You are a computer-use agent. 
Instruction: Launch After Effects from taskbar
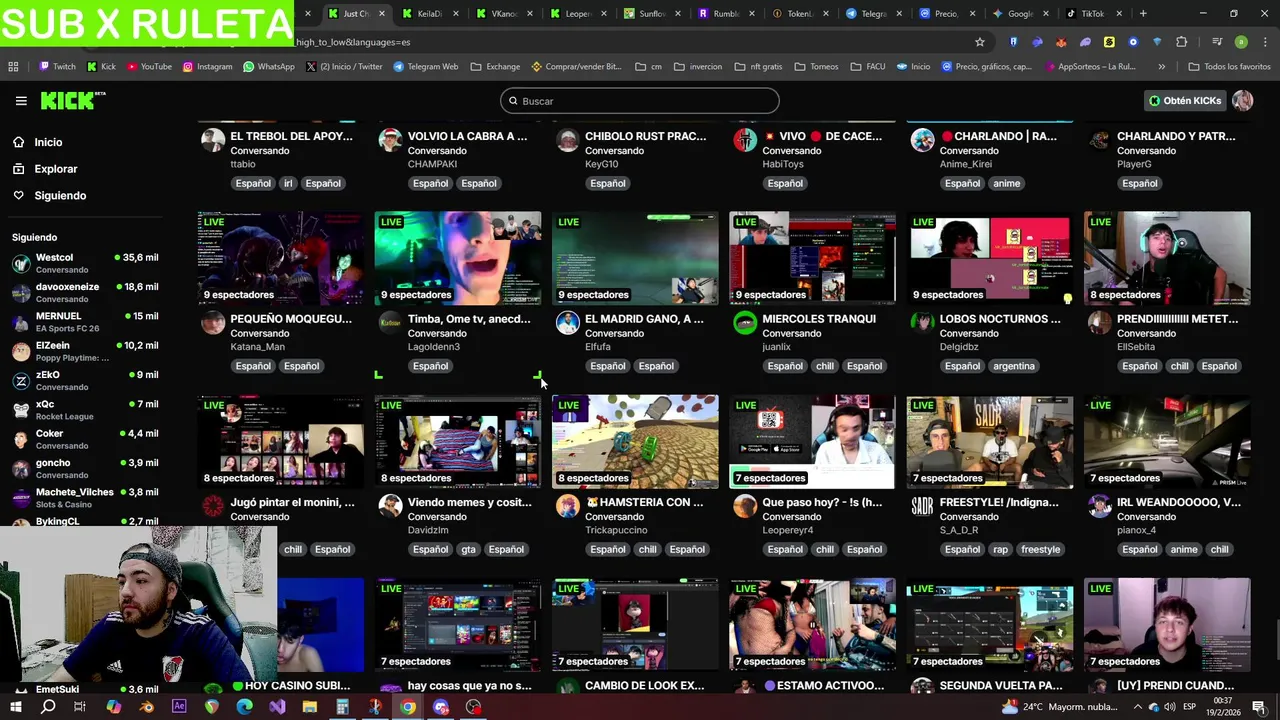pyautogui.click(x=179, y=707)
